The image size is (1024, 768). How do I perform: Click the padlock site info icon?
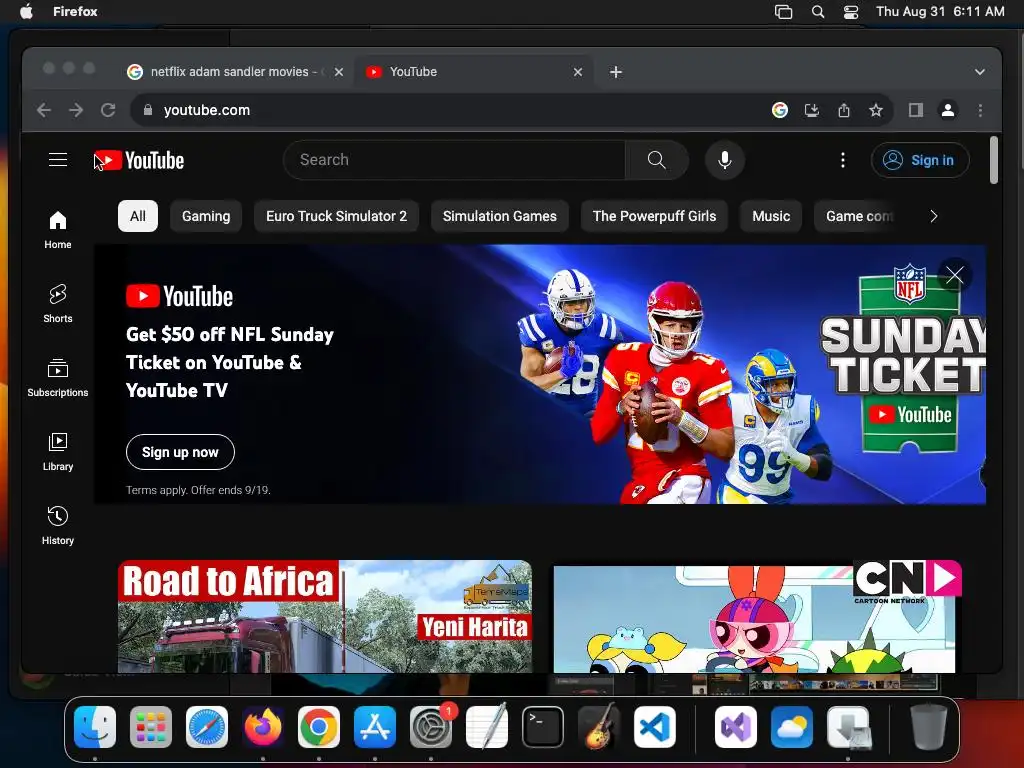148,110
